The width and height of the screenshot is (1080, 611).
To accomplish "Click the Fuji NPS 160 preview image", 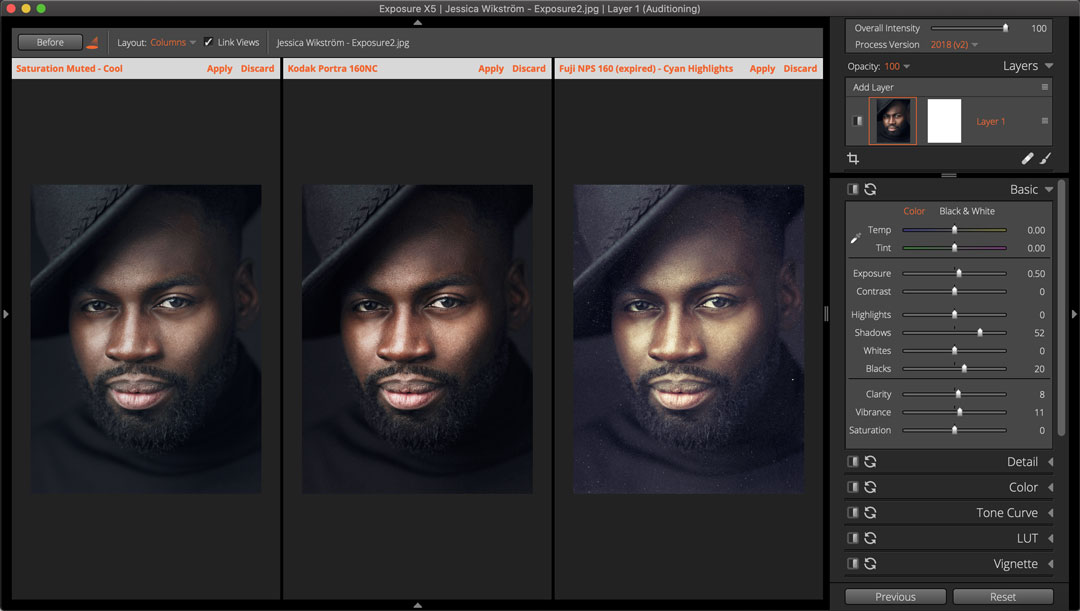I will pos(689,339).
